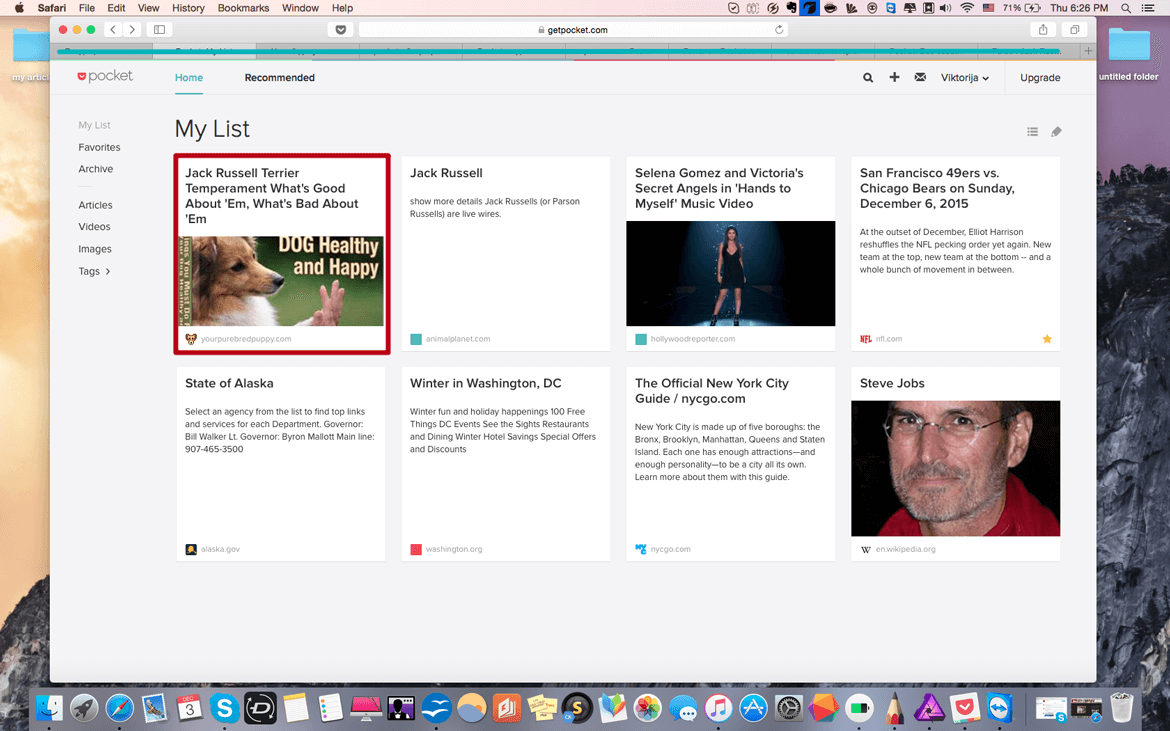Click the Save to Pocket toolbar button

point(340,30)
